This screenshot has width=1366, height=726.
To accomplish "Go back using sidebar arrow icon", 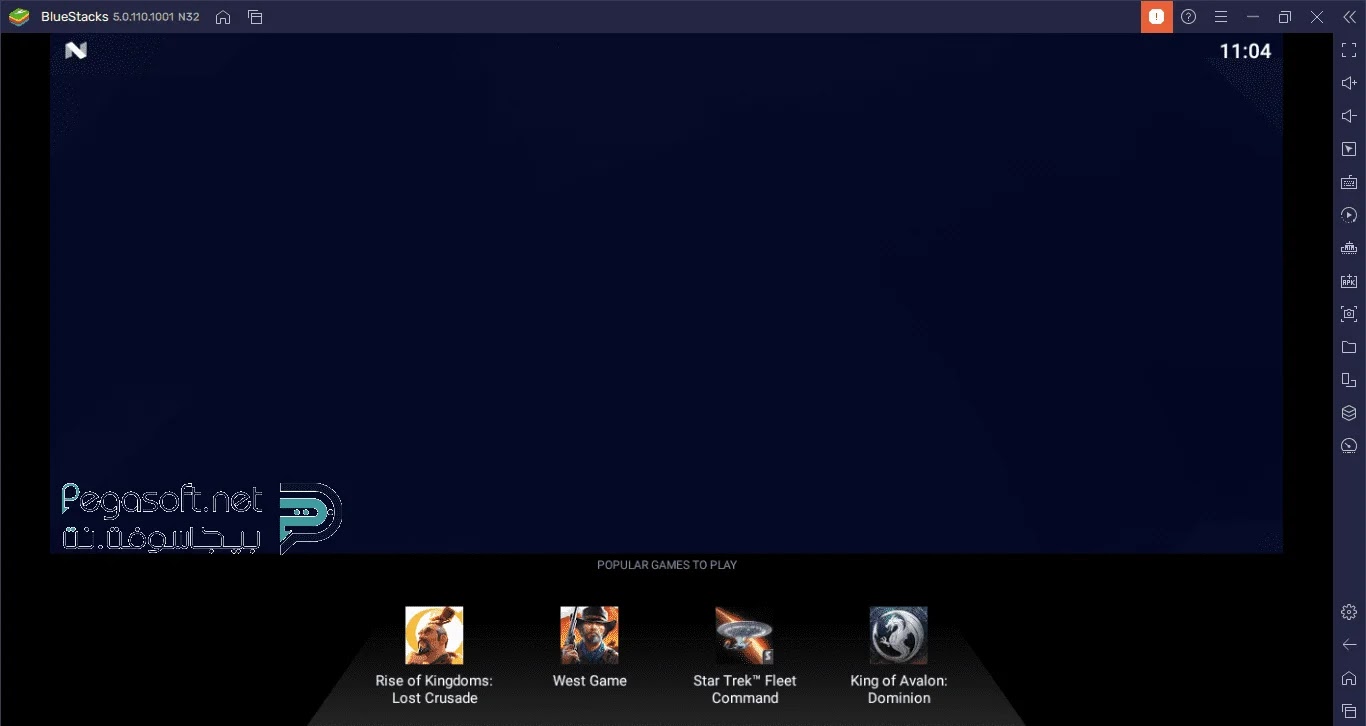I will pos(1349,644).
